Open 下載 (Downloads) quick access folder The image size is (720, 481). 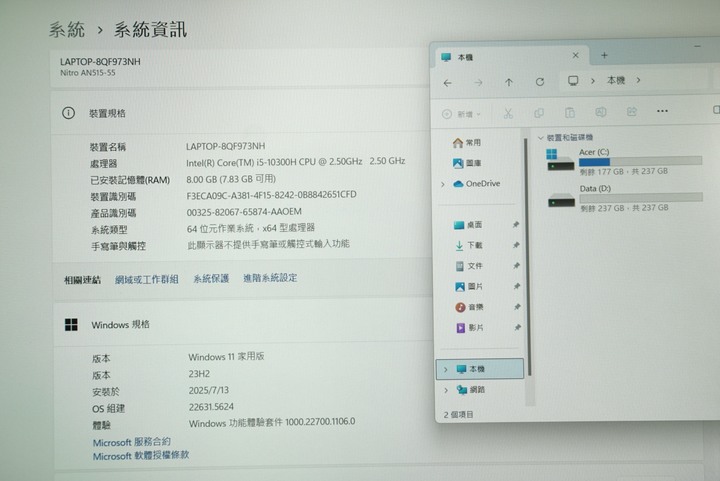tap(468, 246)
